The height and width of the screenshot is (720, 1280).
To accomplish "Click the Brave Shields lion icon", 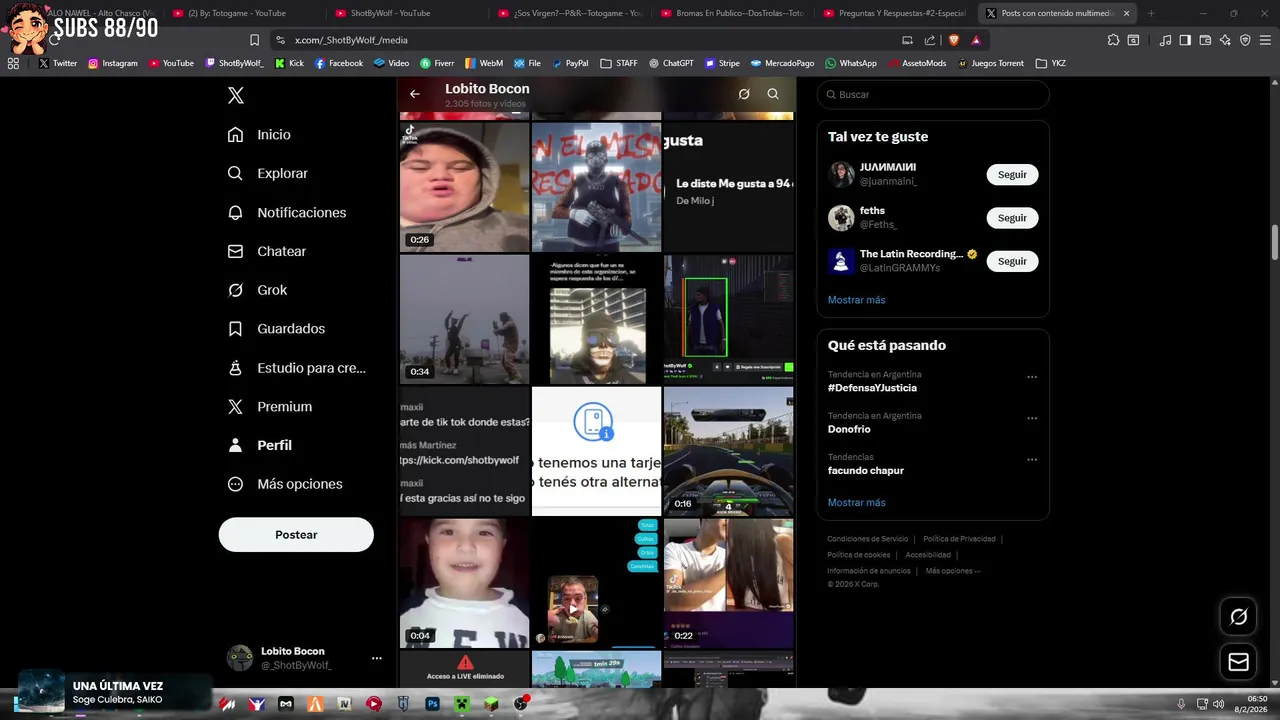I will pos(953,40).
